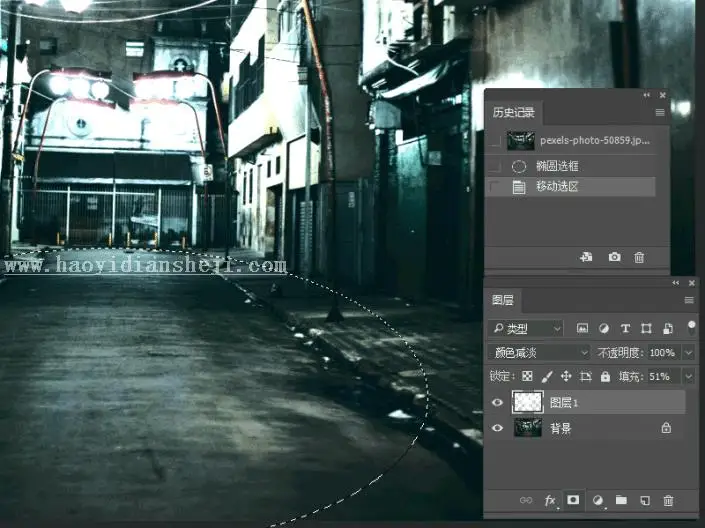Viewport: 705px width, 528px height.
Task: Filter layers by pixel layers
Action: 582,329
